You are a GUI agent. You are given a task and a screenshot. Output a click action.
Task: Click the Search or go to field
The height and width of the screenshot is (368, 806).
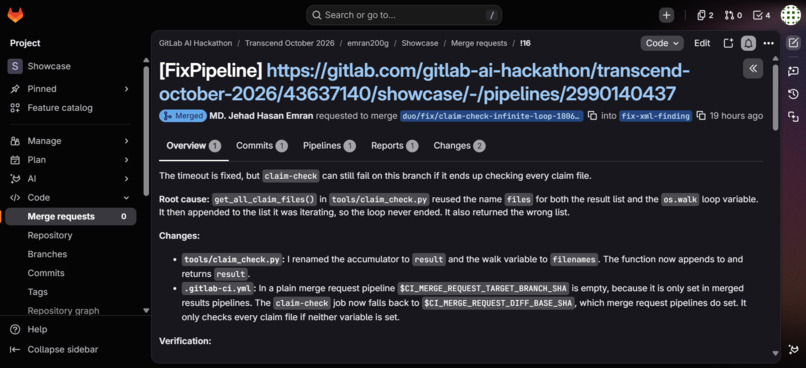404,15
